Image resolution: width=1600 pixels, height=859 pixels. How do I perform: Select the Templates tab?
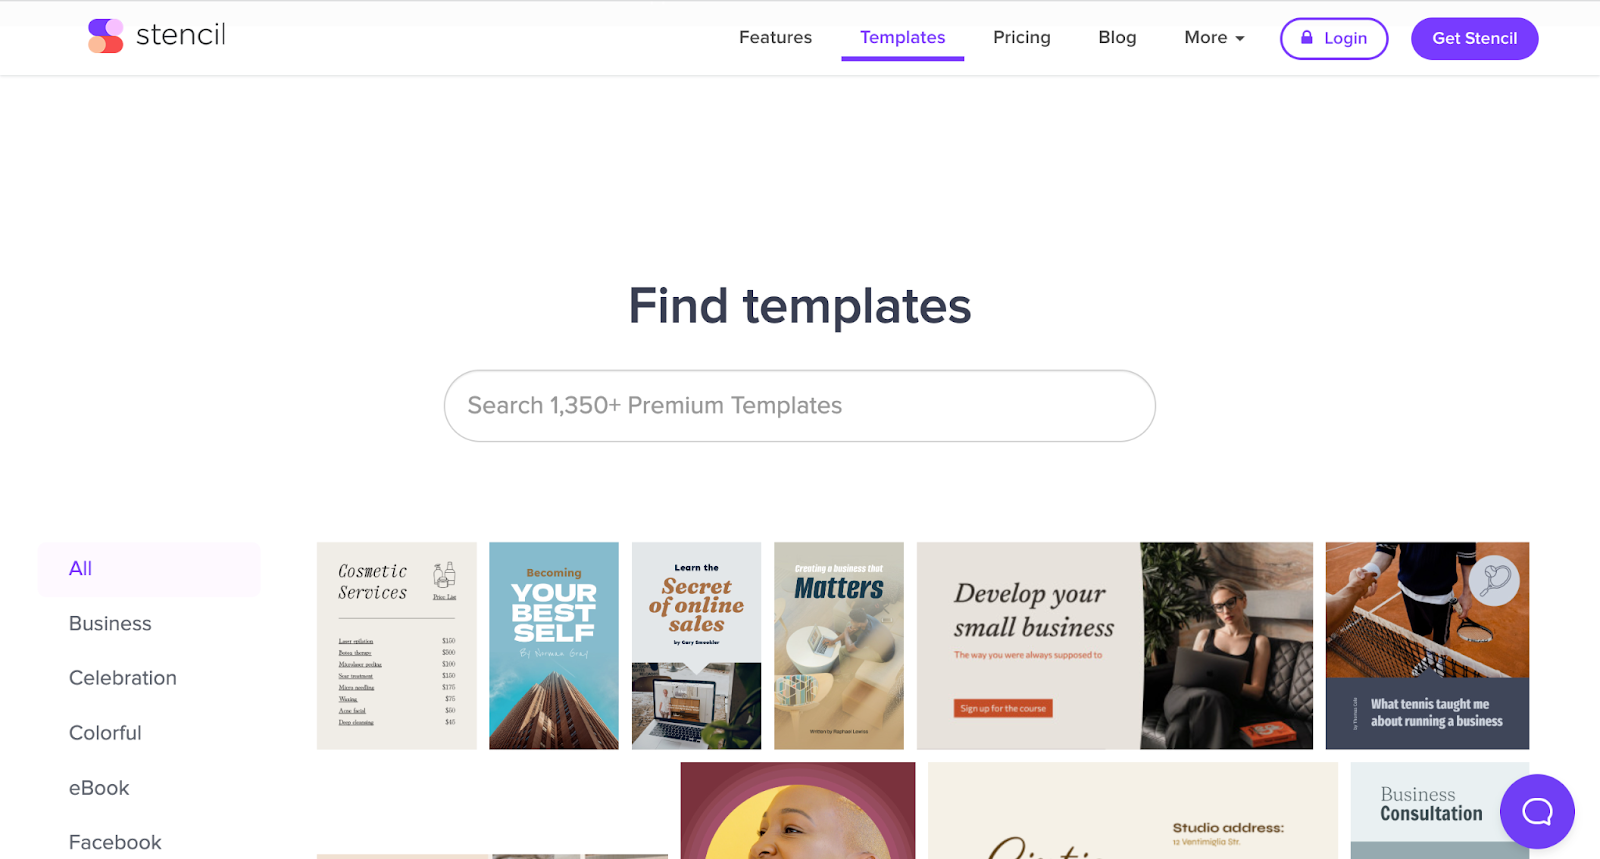pos(902,38)
